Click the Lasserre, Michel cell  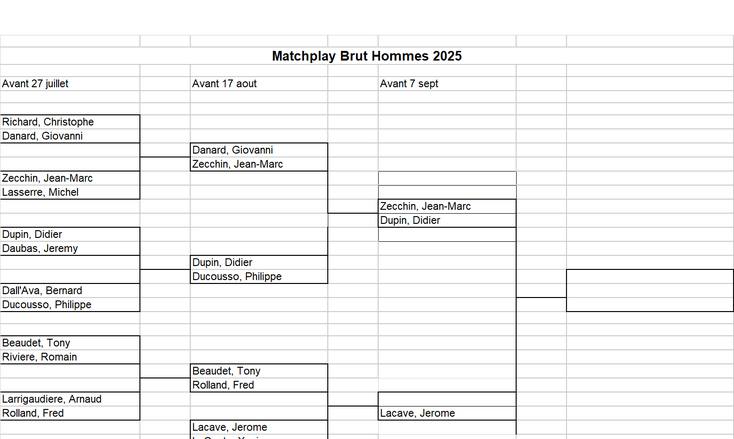pyautogui.click(x=41, y=192)
